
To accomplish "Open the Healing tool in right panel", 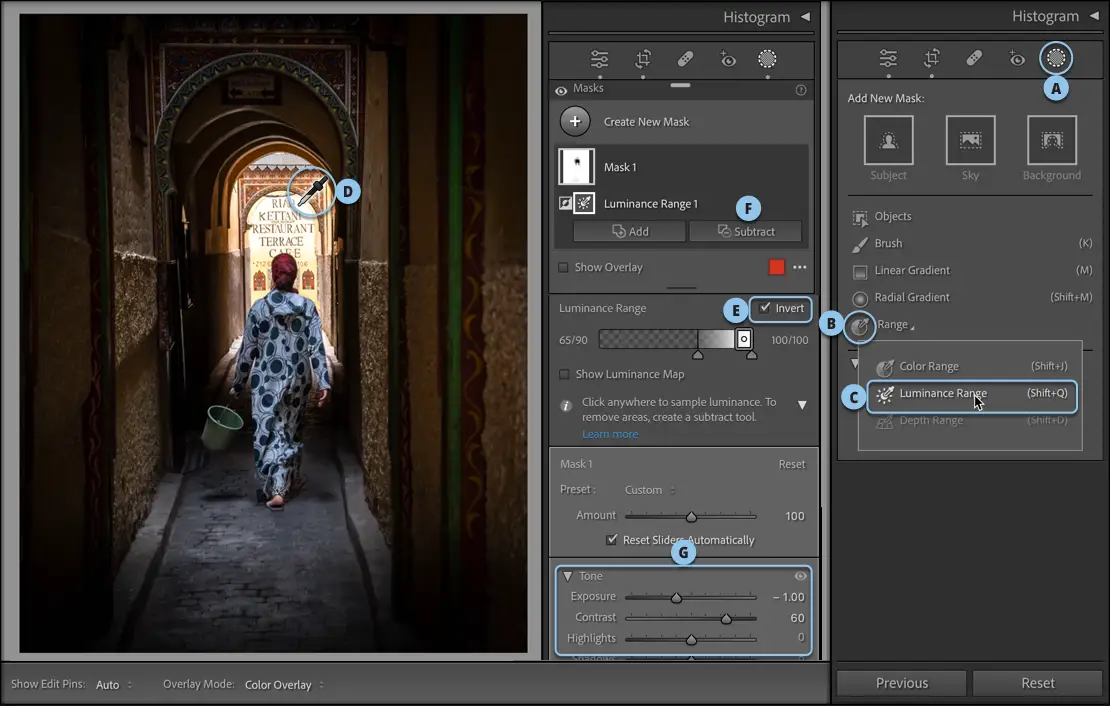I will click(974, 59).
